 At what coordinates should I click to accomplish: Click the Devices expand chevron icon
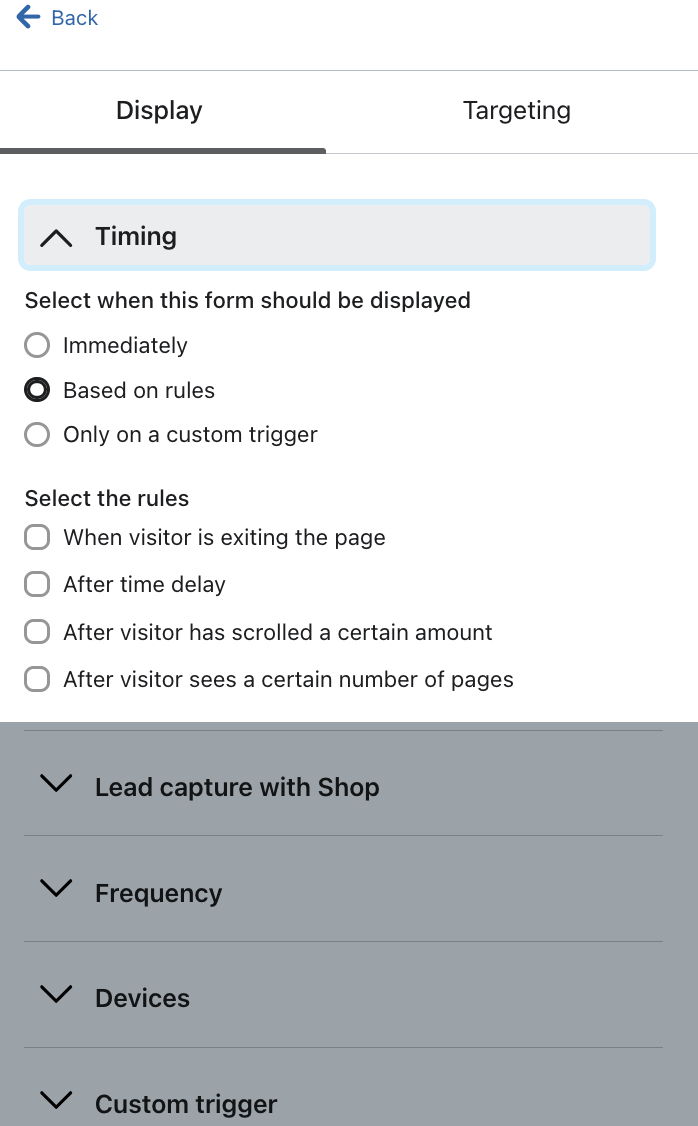(56, 994)
